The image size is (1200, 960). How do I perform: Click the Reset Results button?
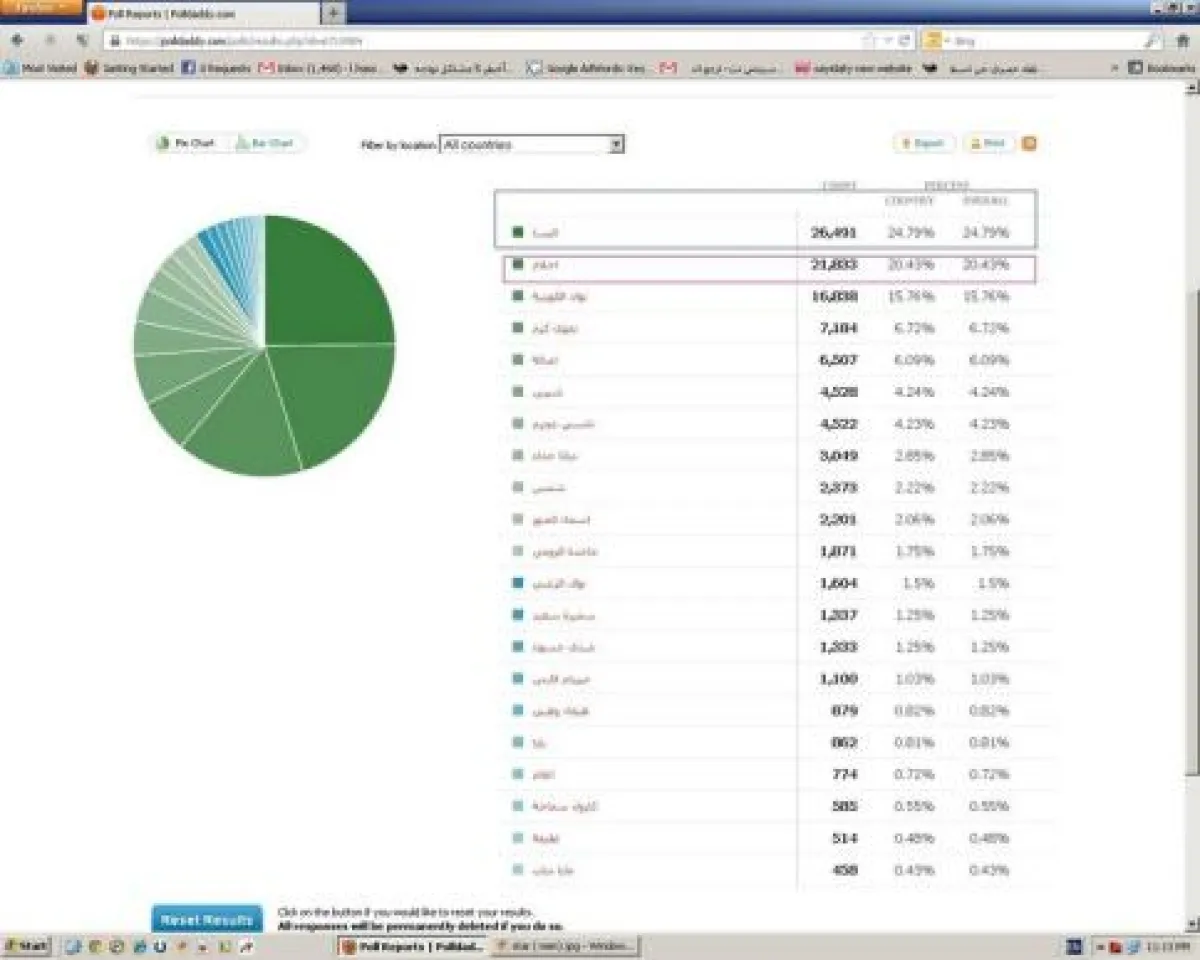coord(207,919)
